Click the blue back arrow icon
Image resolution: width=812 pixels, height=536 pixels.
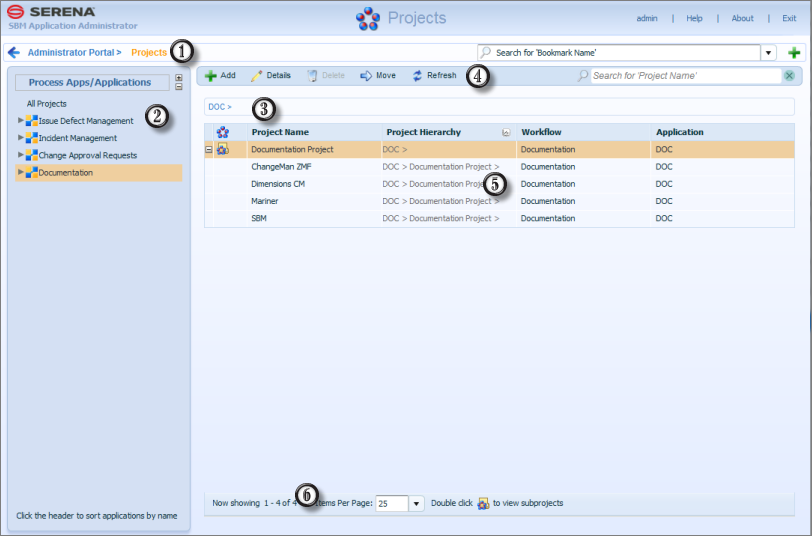[x=14, y=52]
